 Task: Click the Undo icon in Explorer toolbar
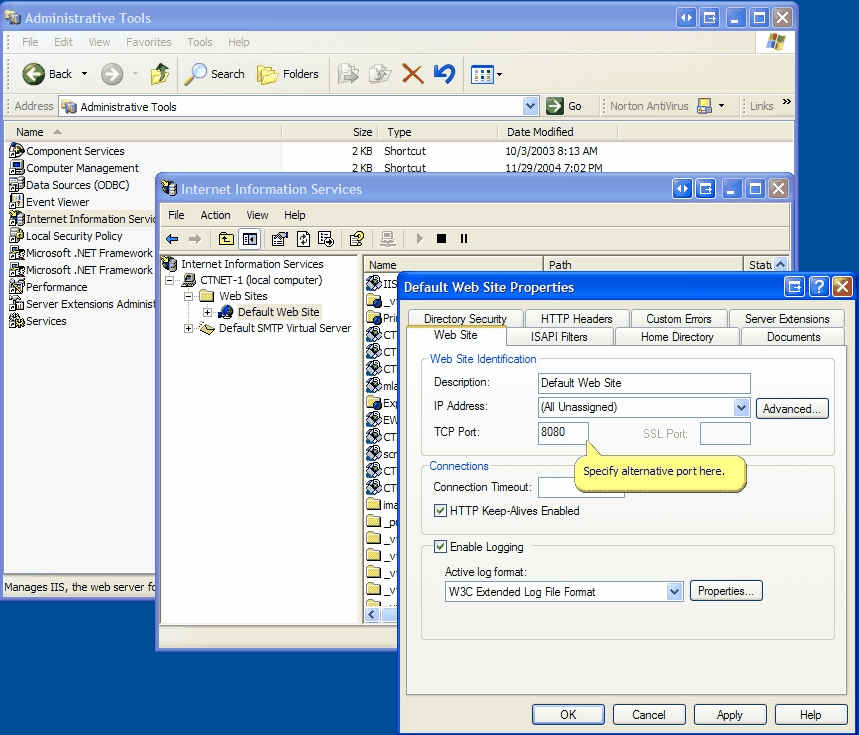point(444,74)
